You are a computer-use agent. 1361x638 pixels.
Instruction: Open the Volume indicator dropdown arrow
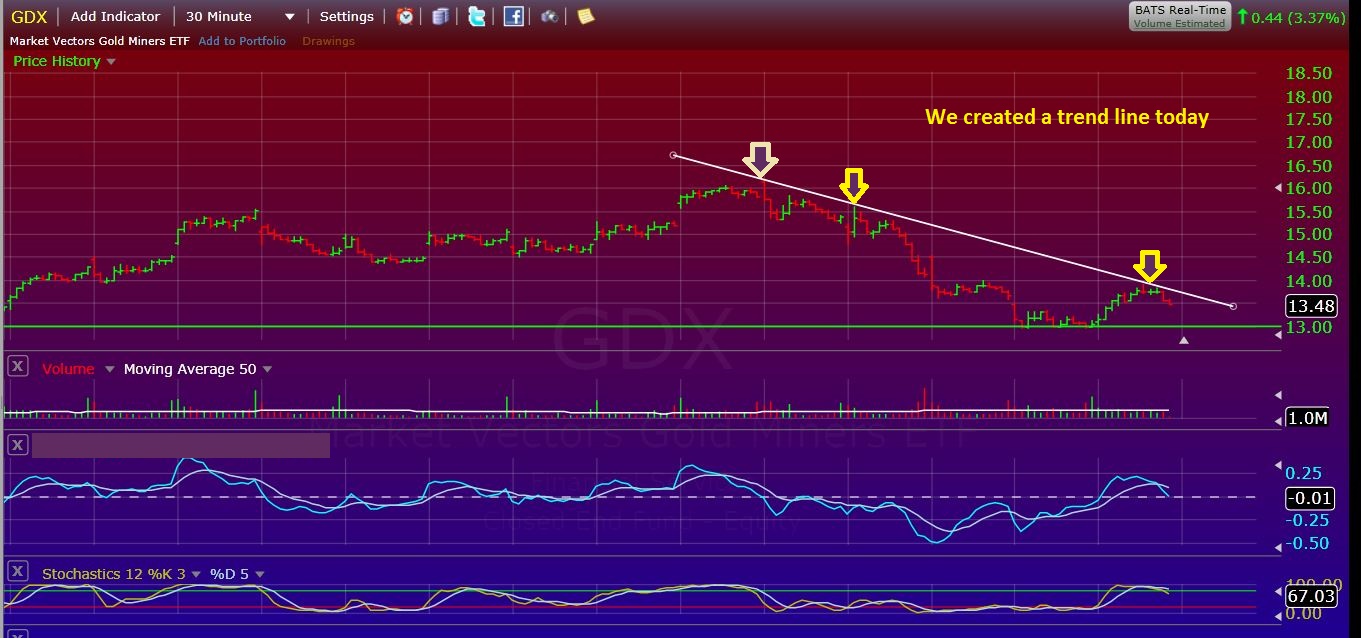click(x=110, y=369)
